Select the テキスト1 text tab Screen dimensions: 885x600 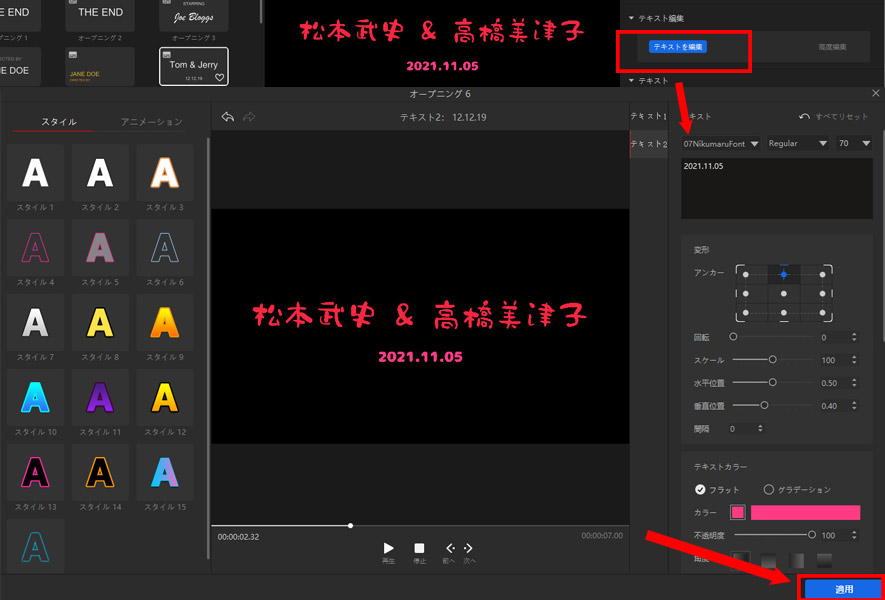pos(649,117)
